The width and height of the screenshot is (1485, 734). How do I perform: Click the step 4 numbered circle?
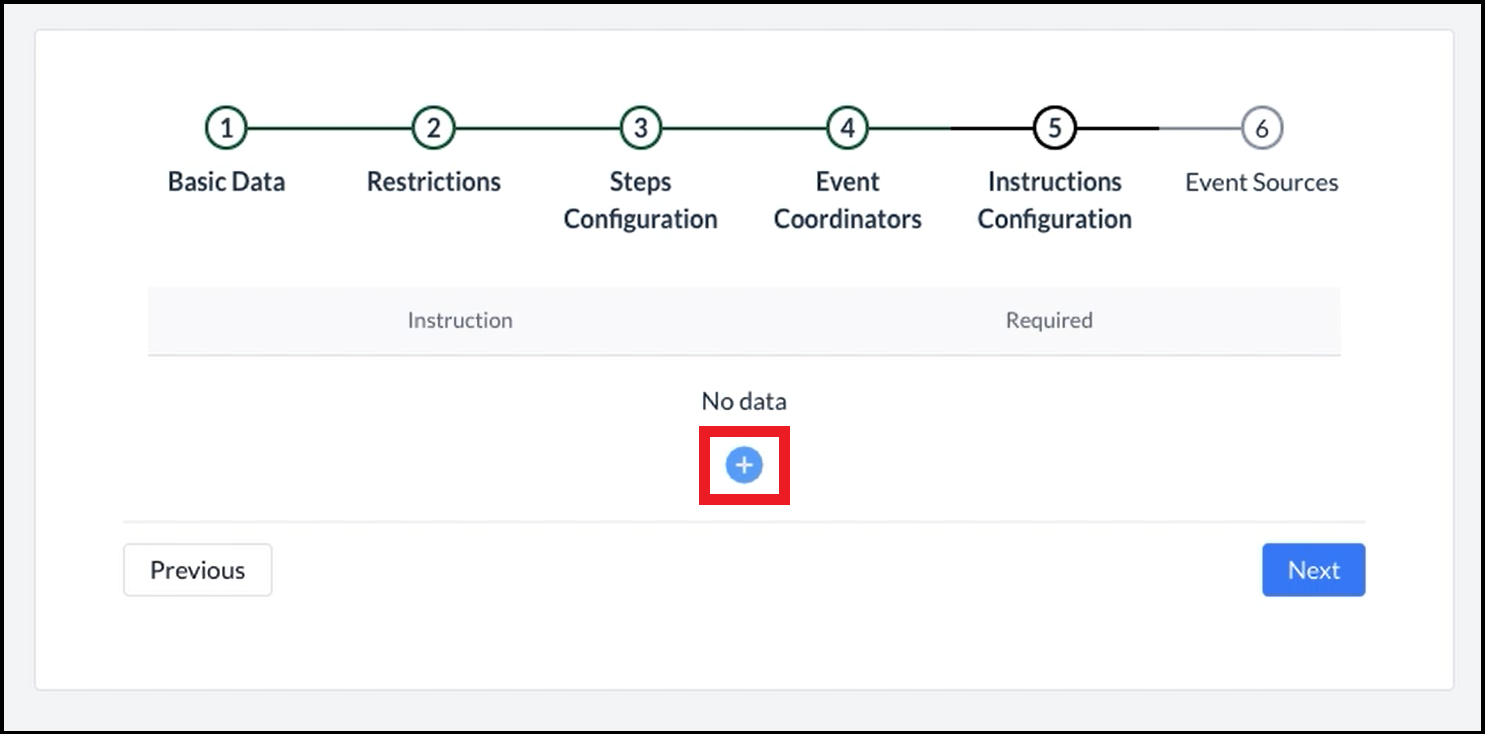pyautogui.click(x=848, y=128)
